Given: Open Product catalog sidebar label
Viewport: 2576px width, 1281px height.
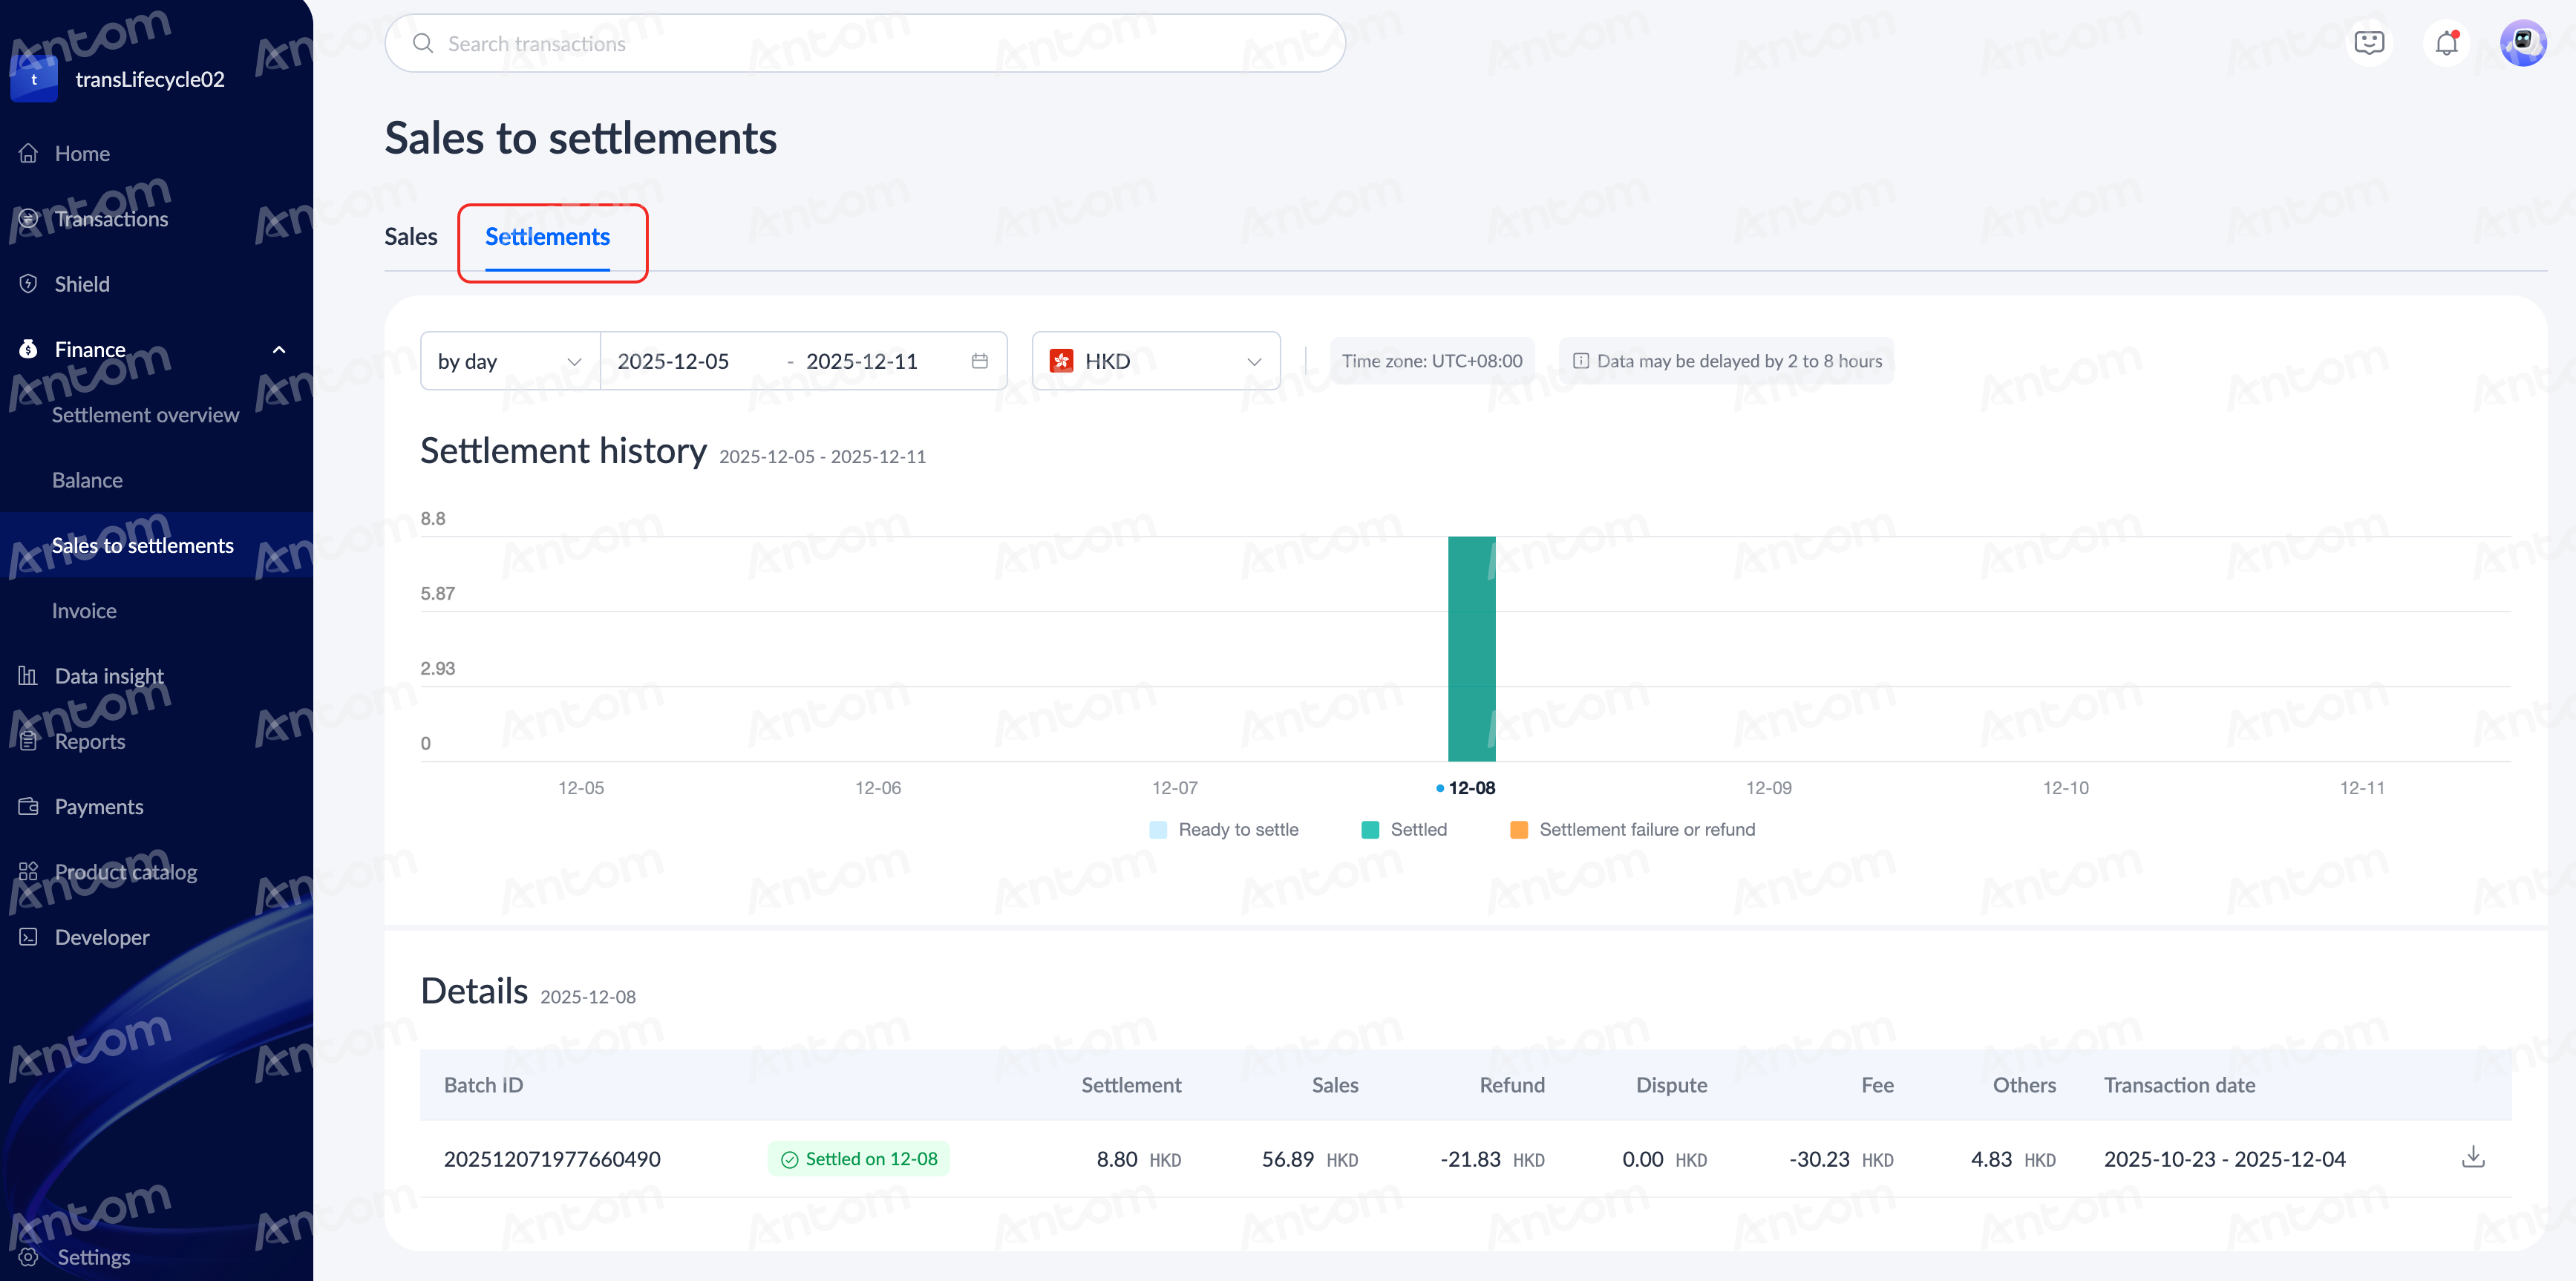Looking at the screenshot, I should pos(126,871).
